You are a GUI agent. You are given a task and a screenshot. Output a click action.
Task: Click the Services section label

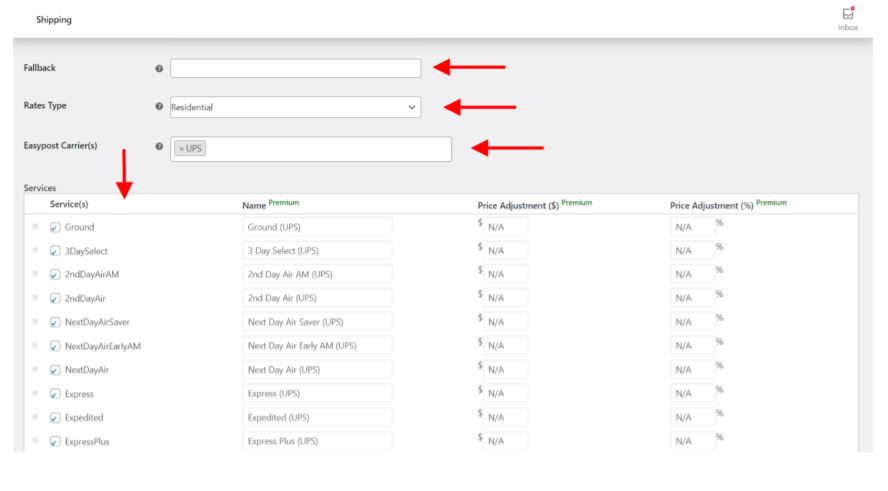[x=40, y=188]
